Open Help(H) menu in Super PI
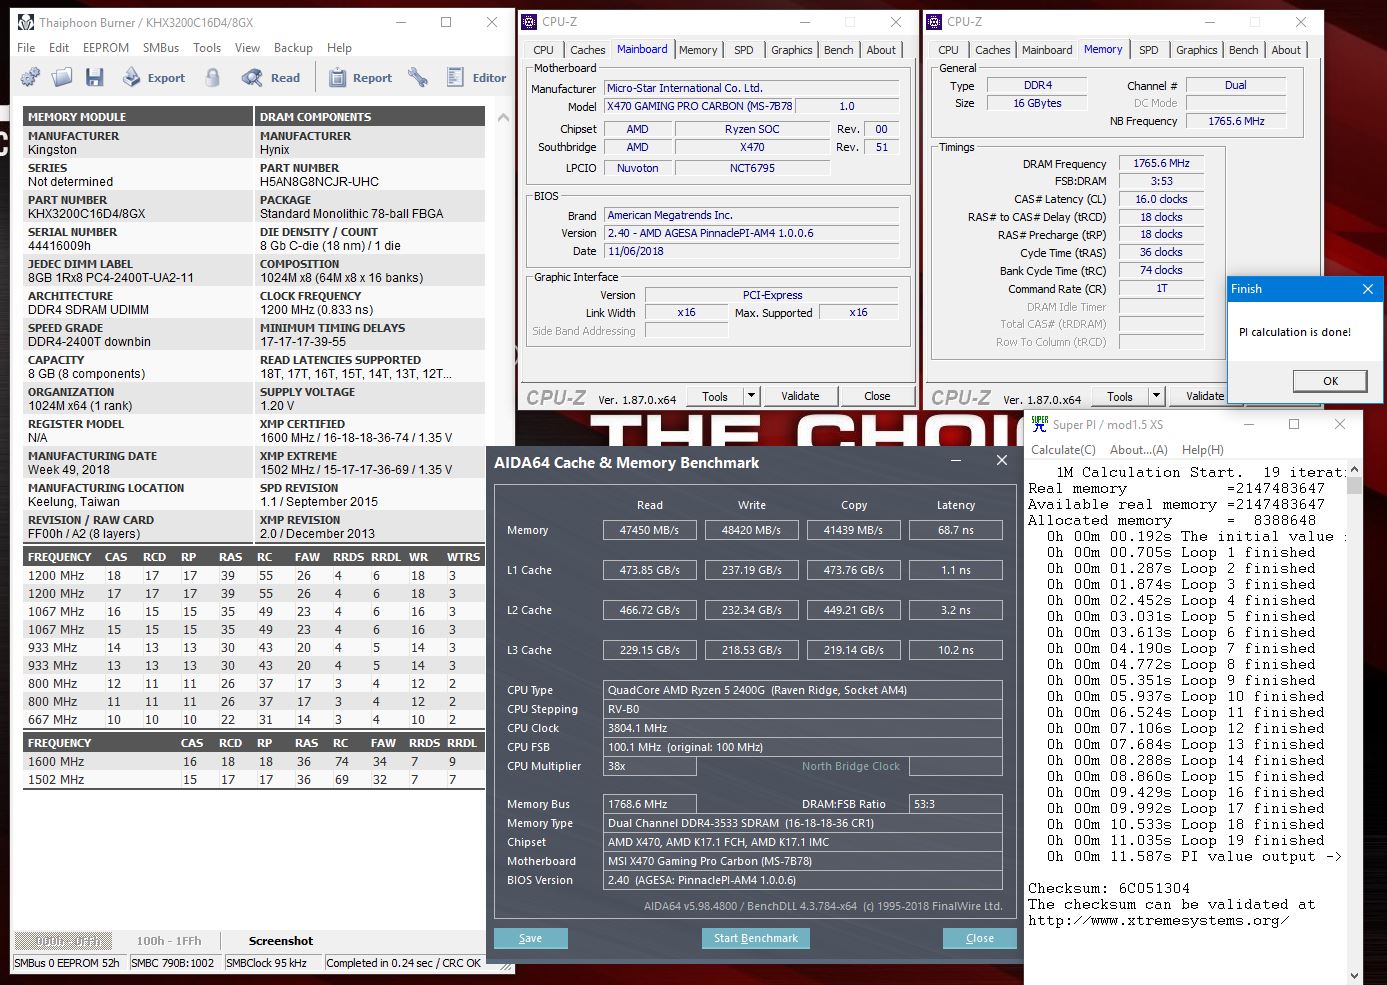 [x=1202, y=450]
